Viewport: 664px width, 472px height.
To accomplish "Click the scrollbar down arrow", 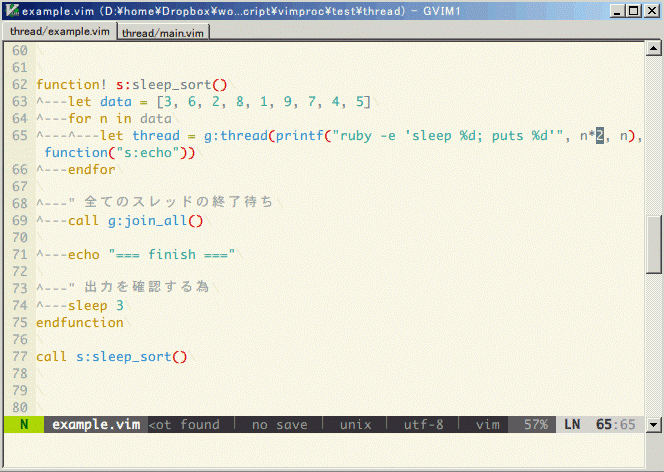I will tap(653, 424).
